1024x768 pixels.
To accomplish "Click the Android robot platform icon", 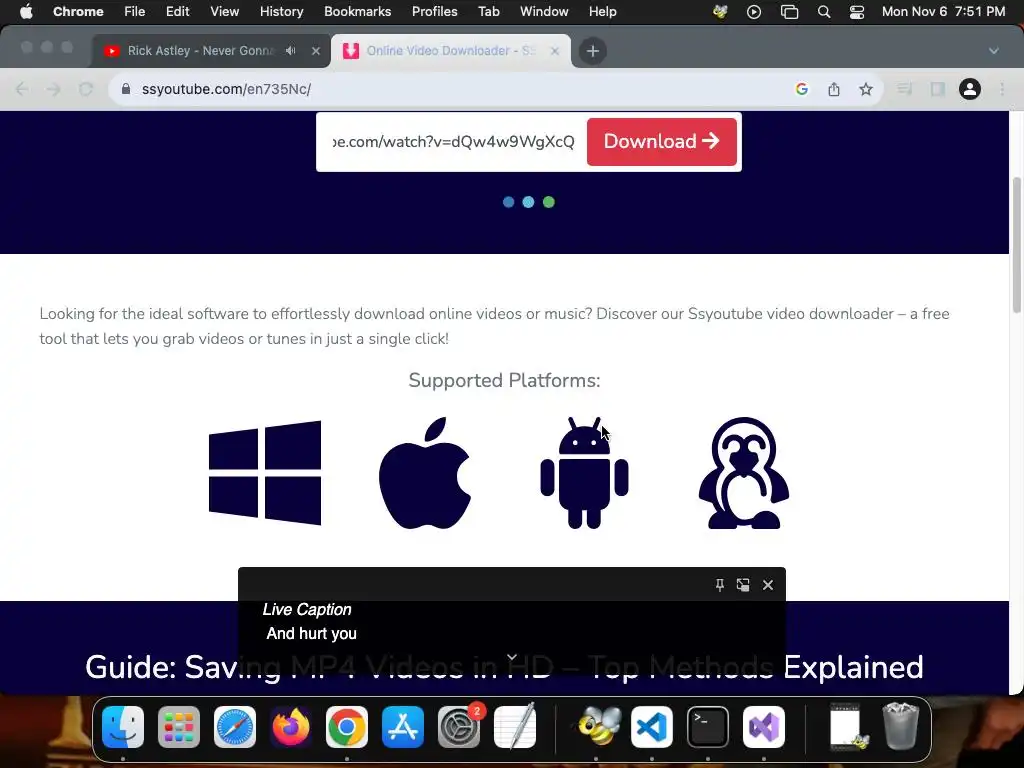I will 584,473.
